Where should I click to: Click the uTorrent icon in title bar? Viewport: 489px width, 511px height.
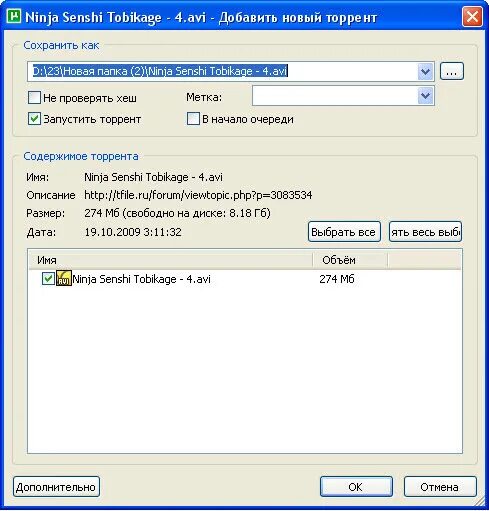(x=14, y=16)
